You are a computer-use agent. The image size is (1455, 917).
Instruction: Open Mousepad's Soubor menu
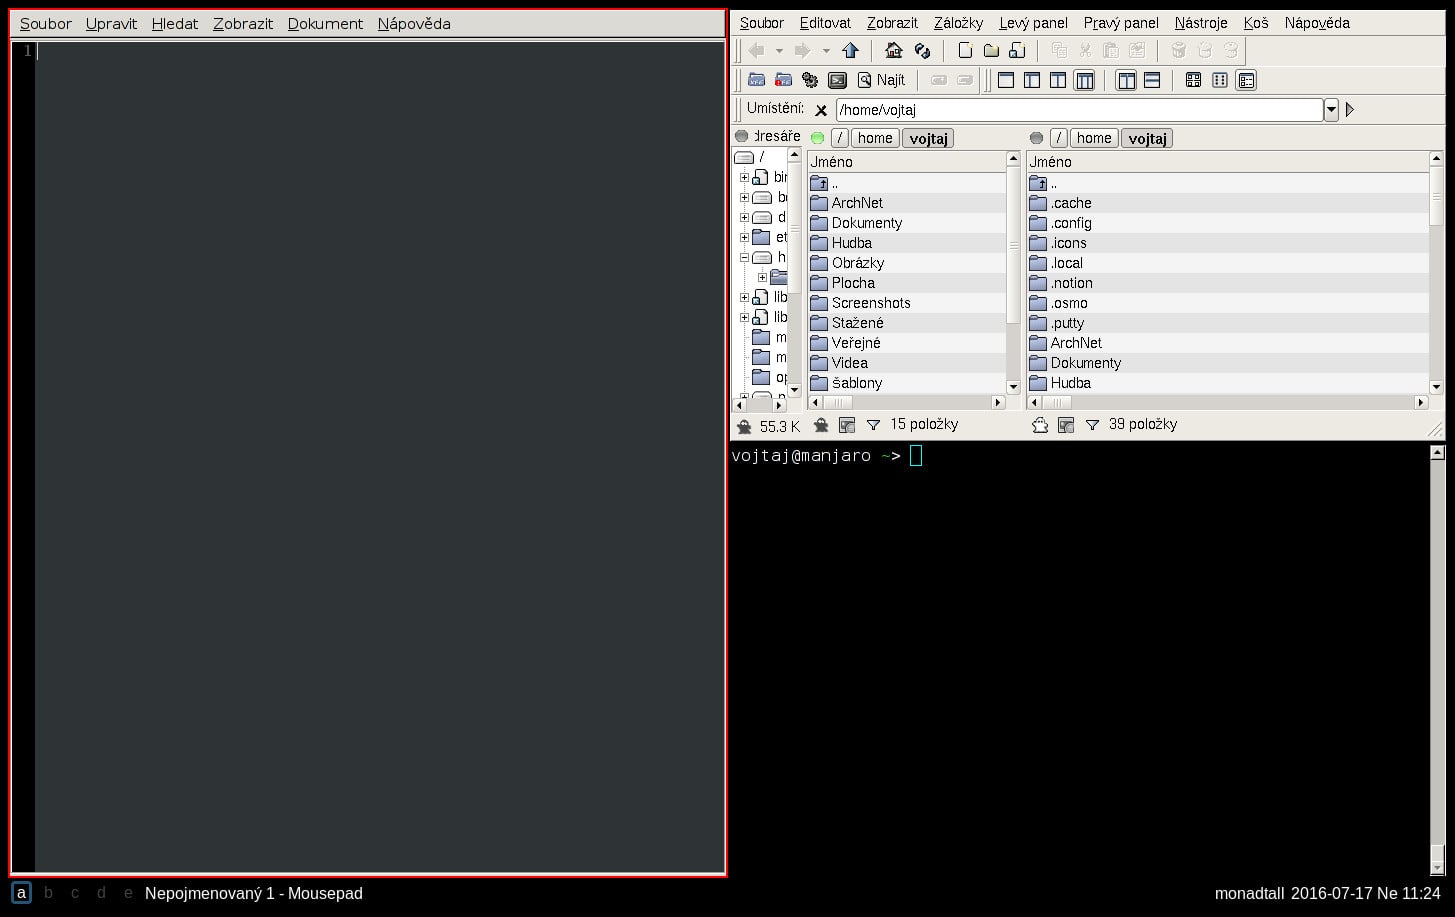[46, 24]
